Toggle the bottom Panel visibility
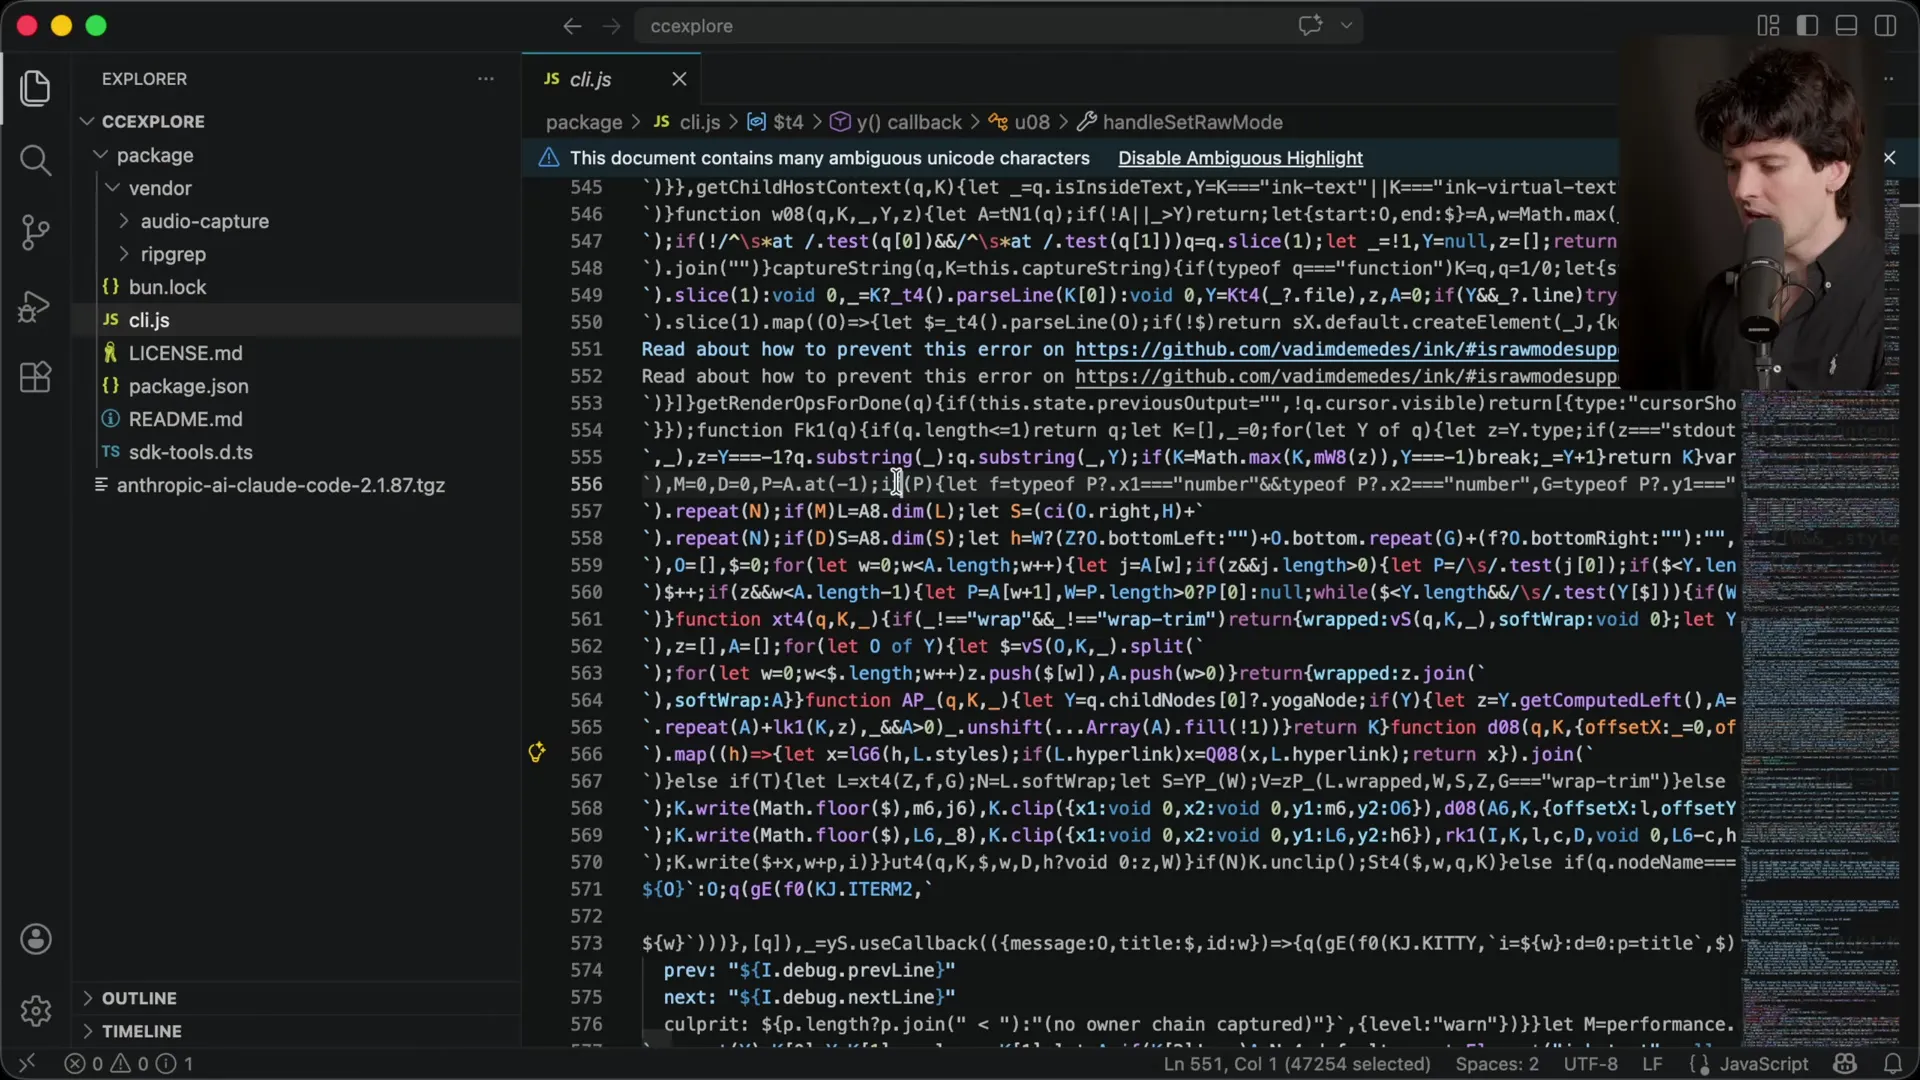The image size is (1920, 1080). (1846, 25)
